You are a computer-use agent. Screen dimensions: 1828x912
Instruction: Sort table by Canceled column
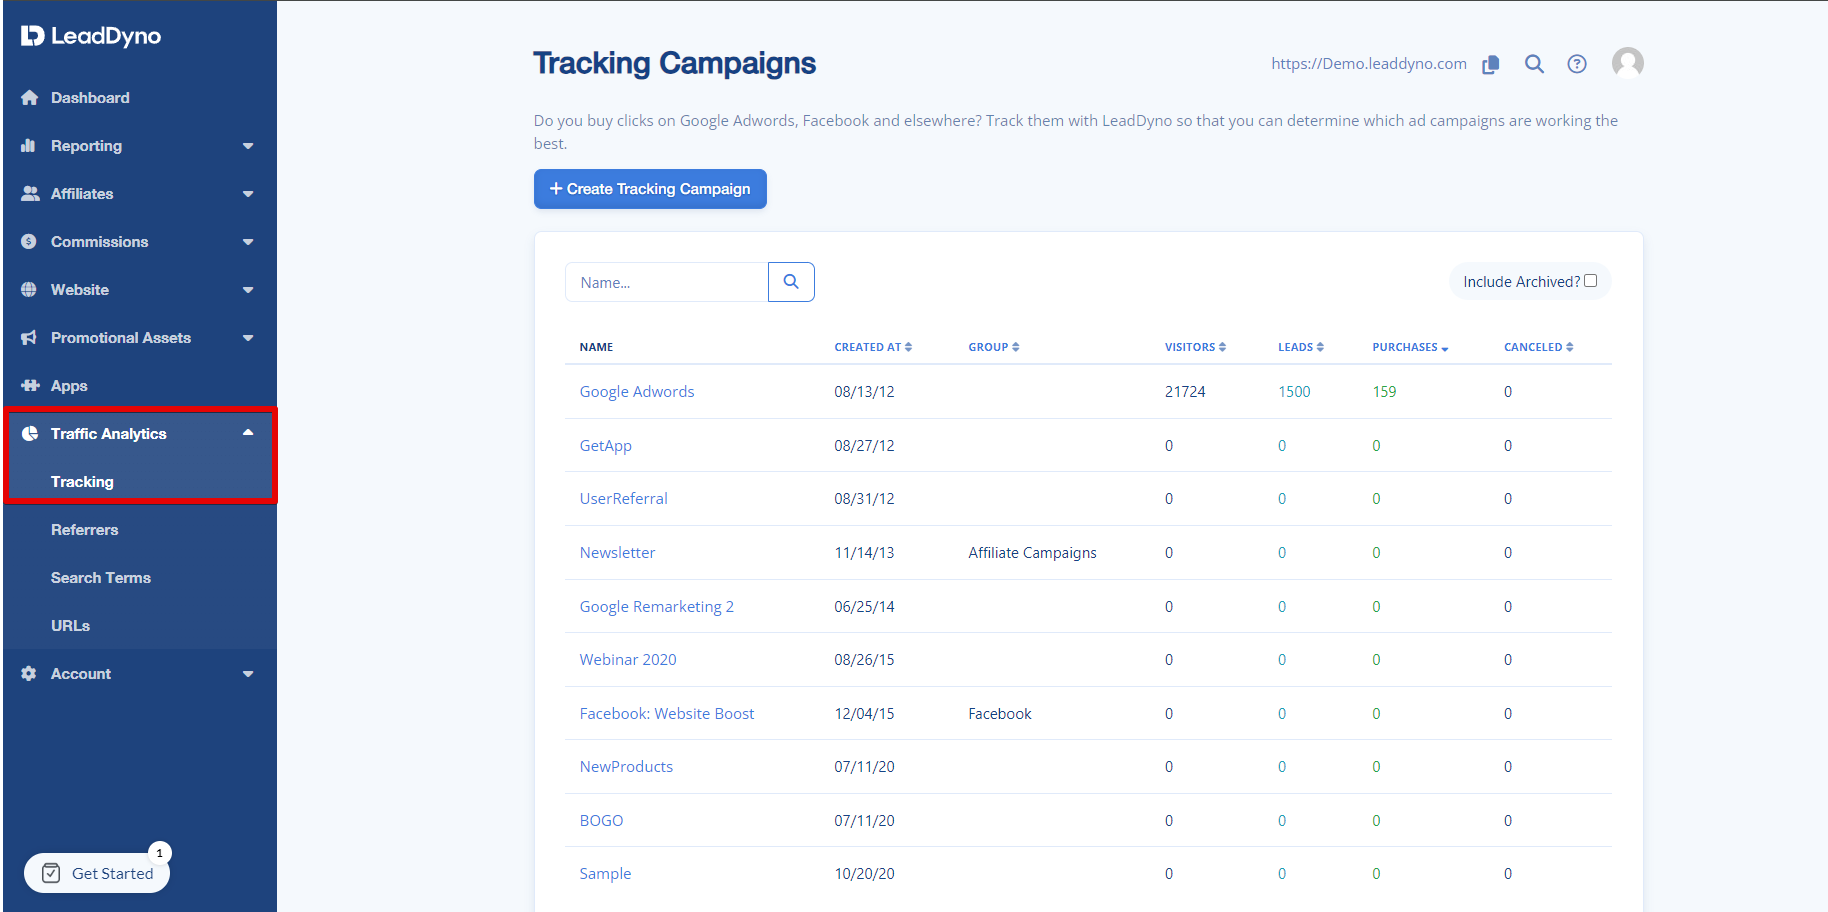(x=1539, y=347)
